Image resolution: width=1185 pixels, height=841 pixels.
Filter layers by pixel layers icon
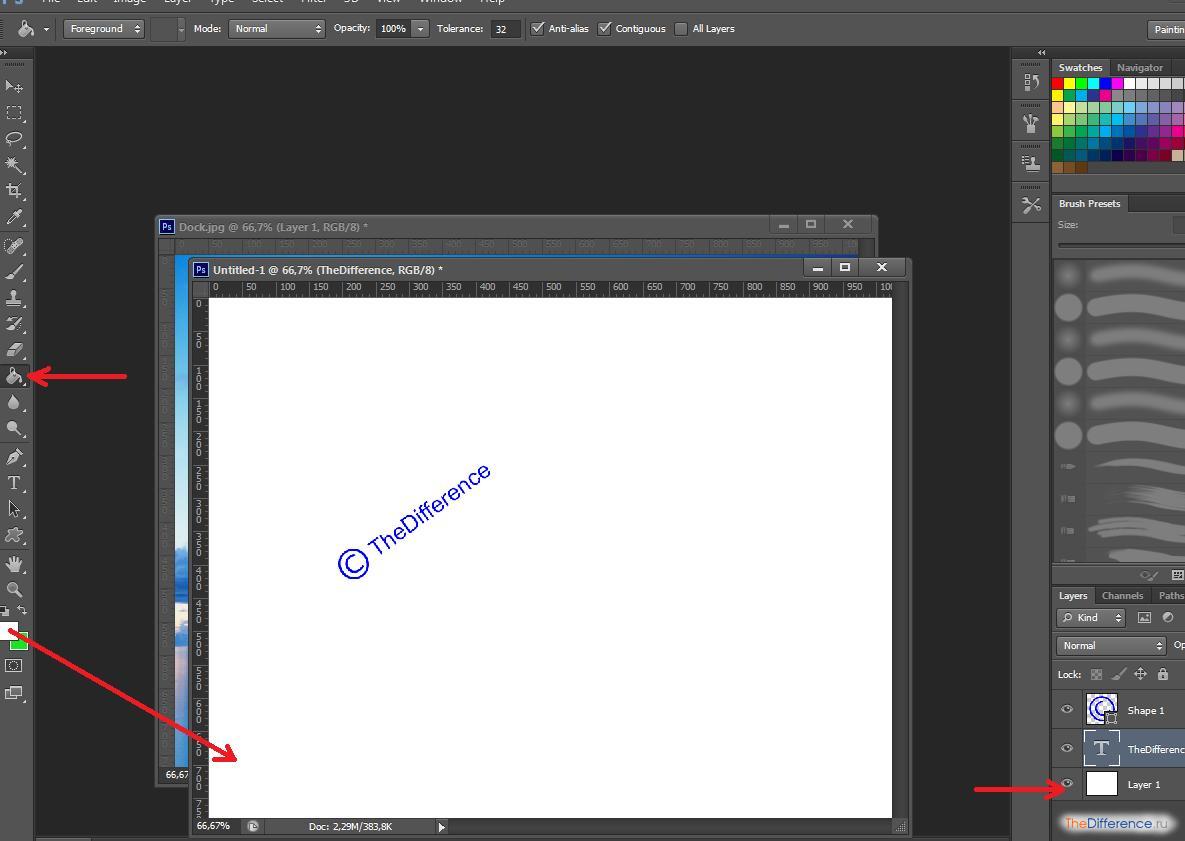tap(1144, 618)
